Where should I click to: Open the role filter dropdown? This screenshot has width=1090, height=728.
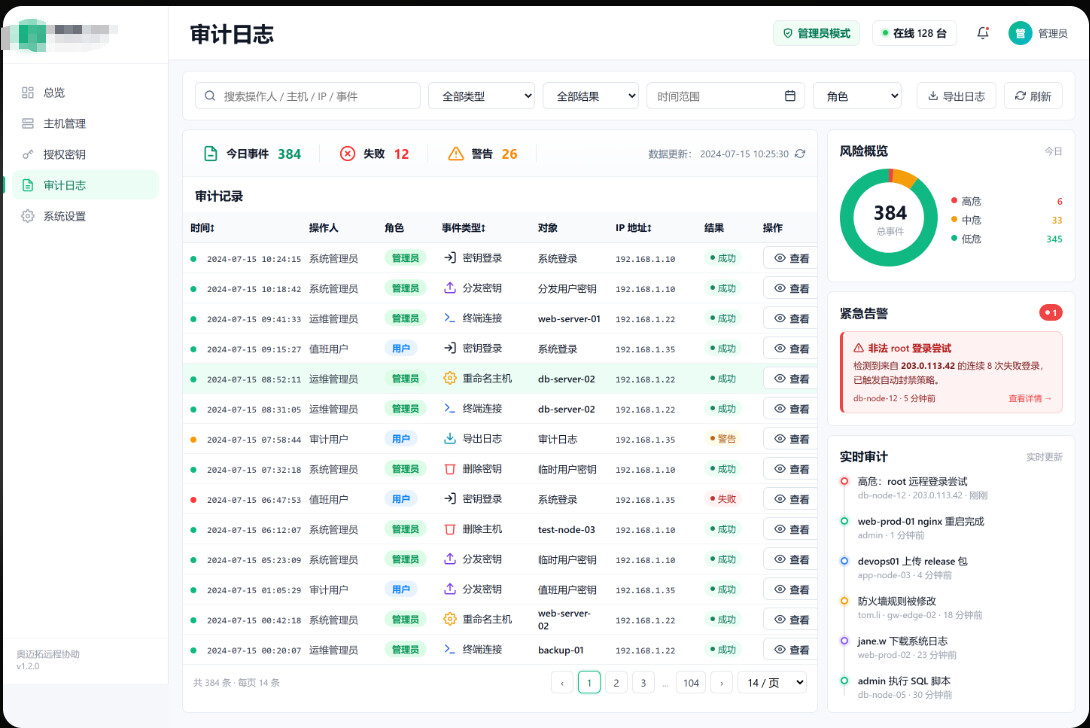(x=857, y=96)
